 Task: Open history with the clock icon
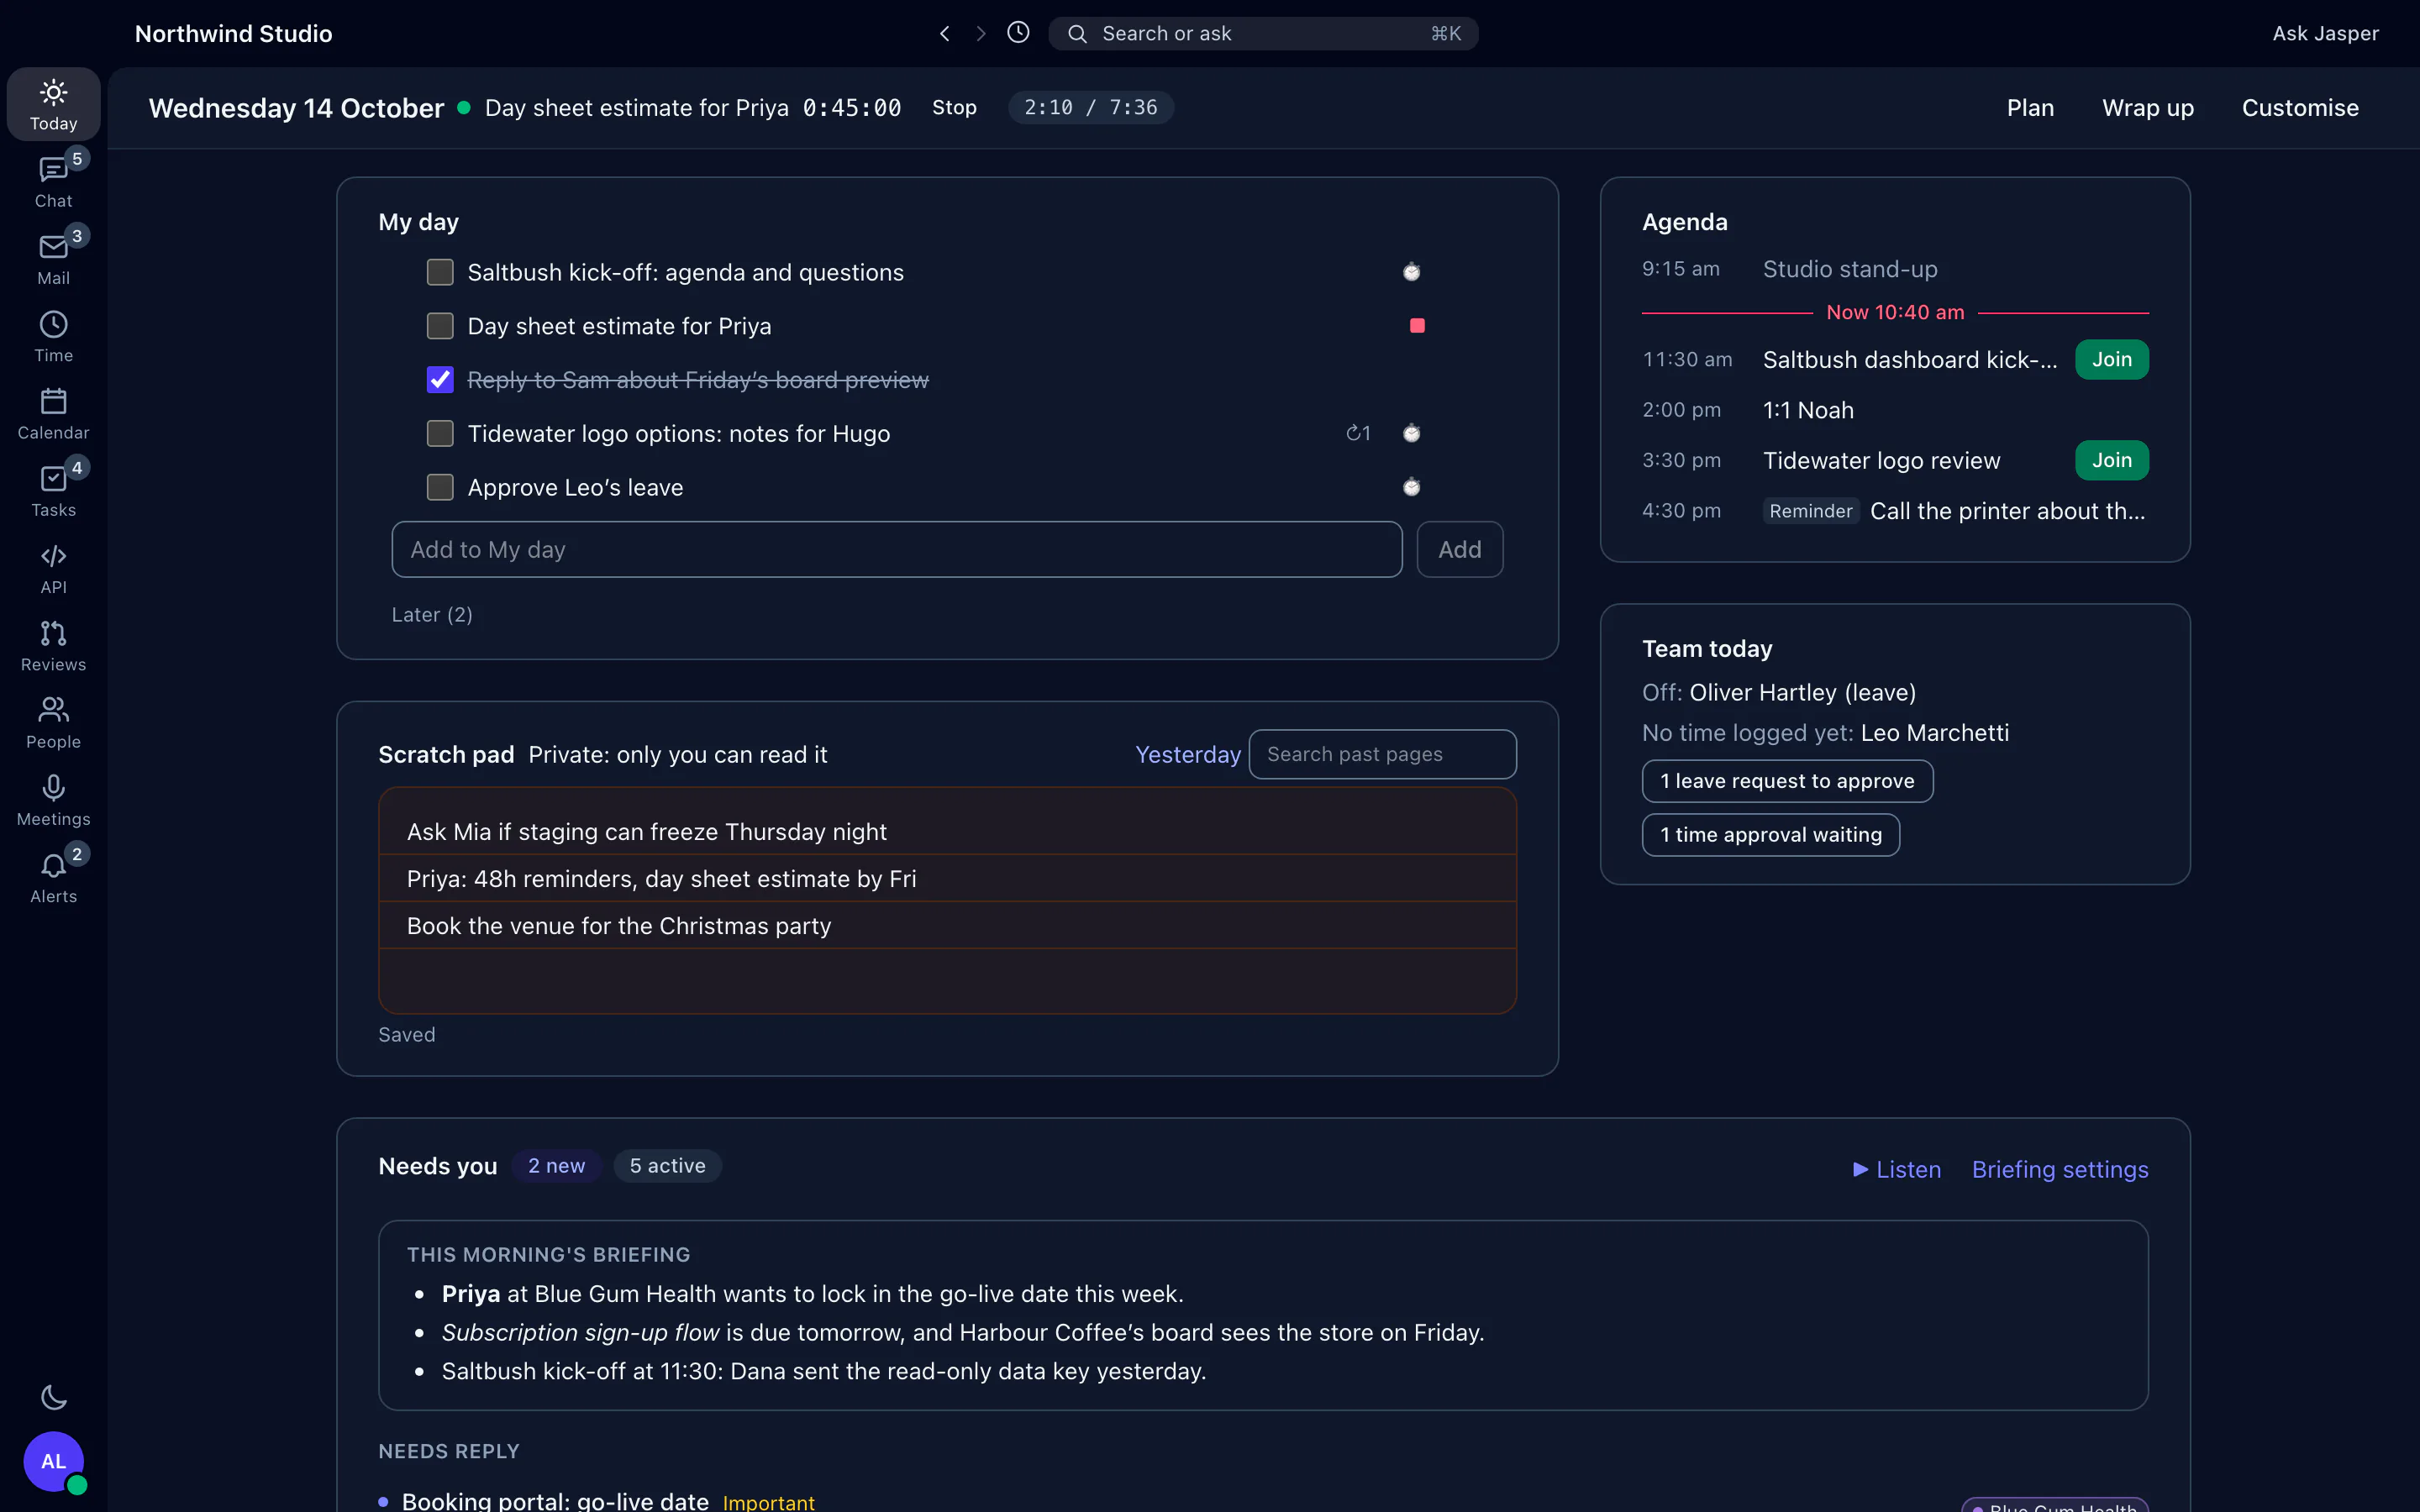point(1018,33)
